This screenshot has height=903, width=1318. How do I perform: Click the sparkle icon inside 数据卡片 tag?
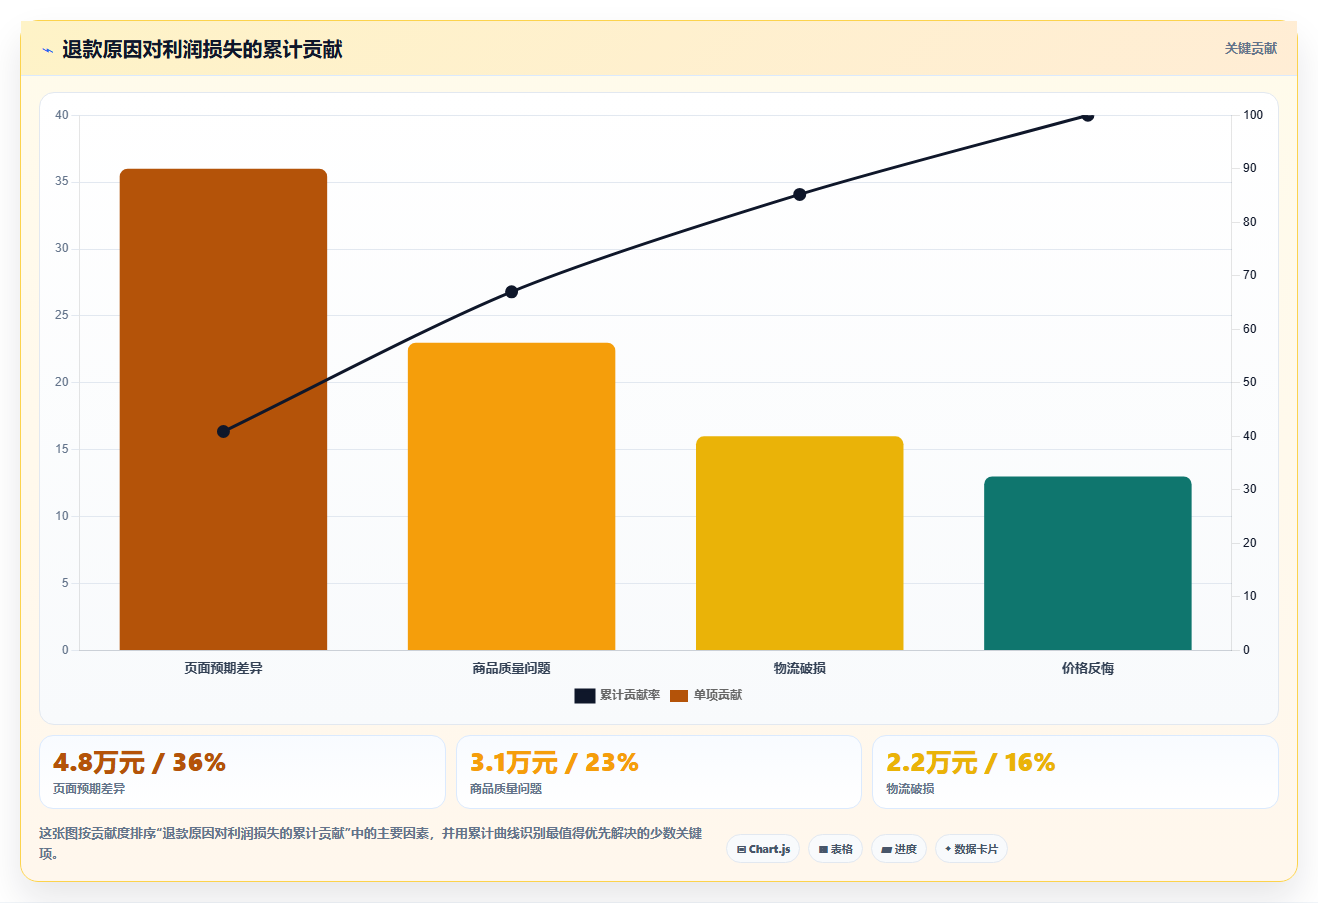click(948, 849)
